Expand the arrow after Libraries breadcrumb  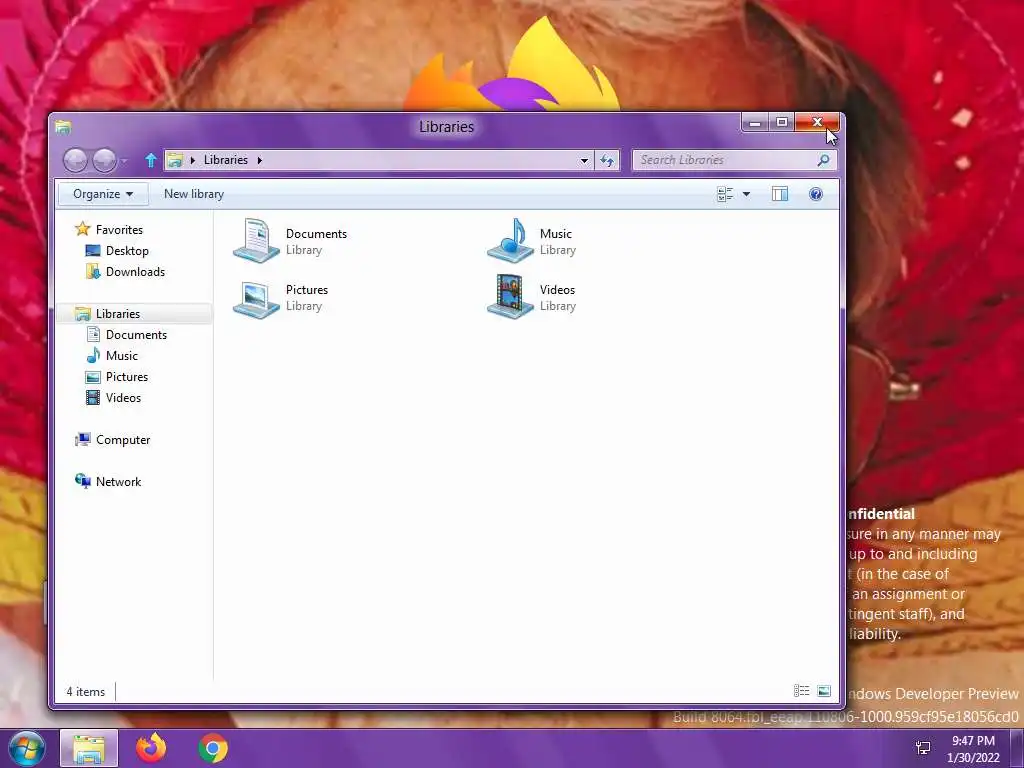(x=259, y=160)
